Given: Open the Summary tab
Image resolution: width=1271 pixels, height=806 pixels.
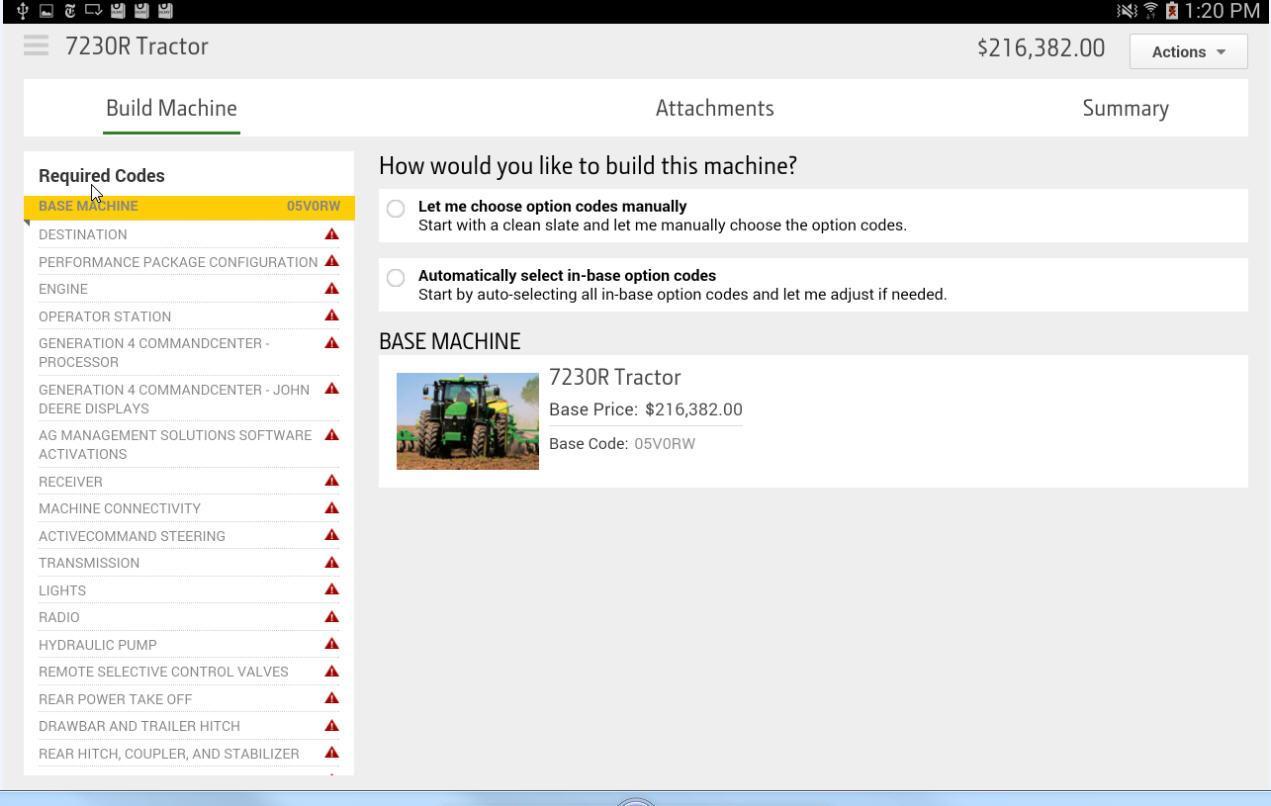Looking at the screenshot, I should click(x=1125, y=107).
